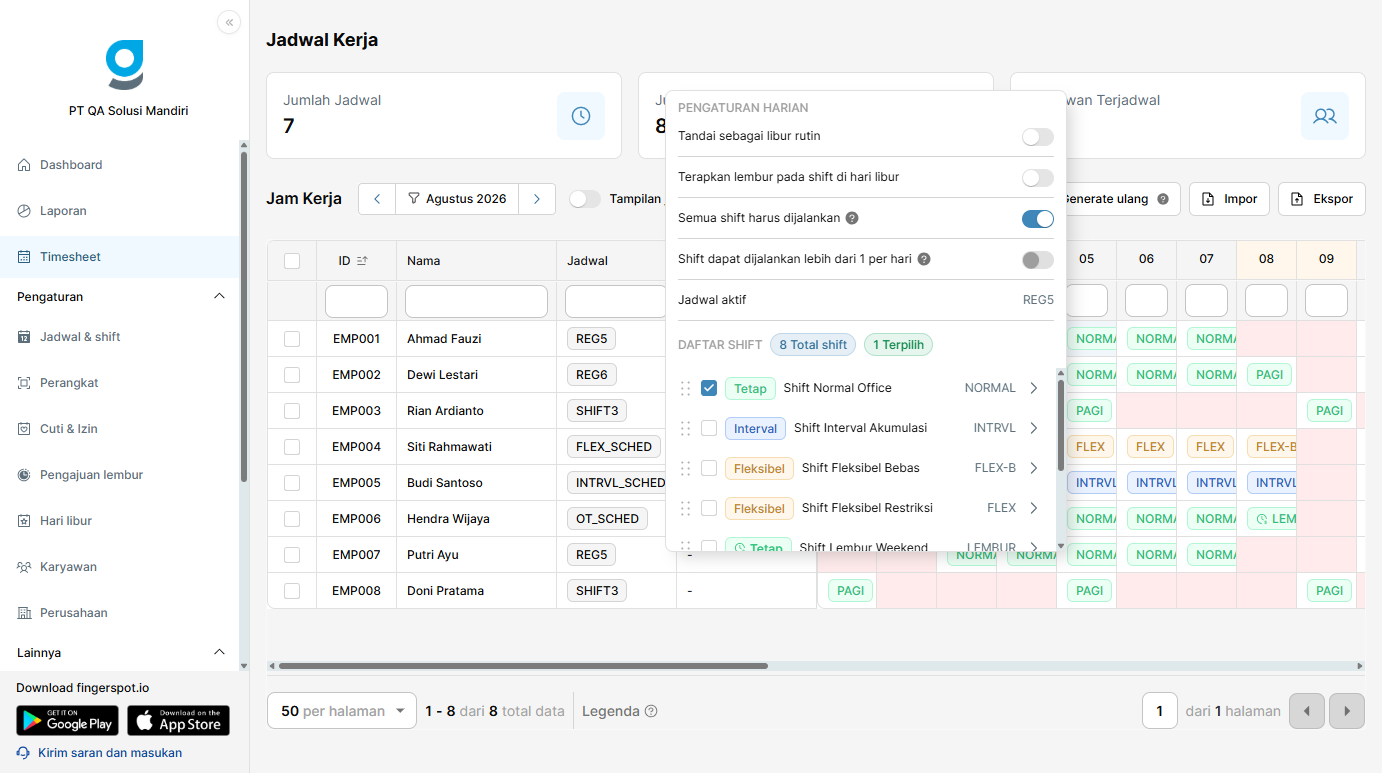Expand Shift Fleksibel Bebas details chevron

click(x=1034, y=468)
